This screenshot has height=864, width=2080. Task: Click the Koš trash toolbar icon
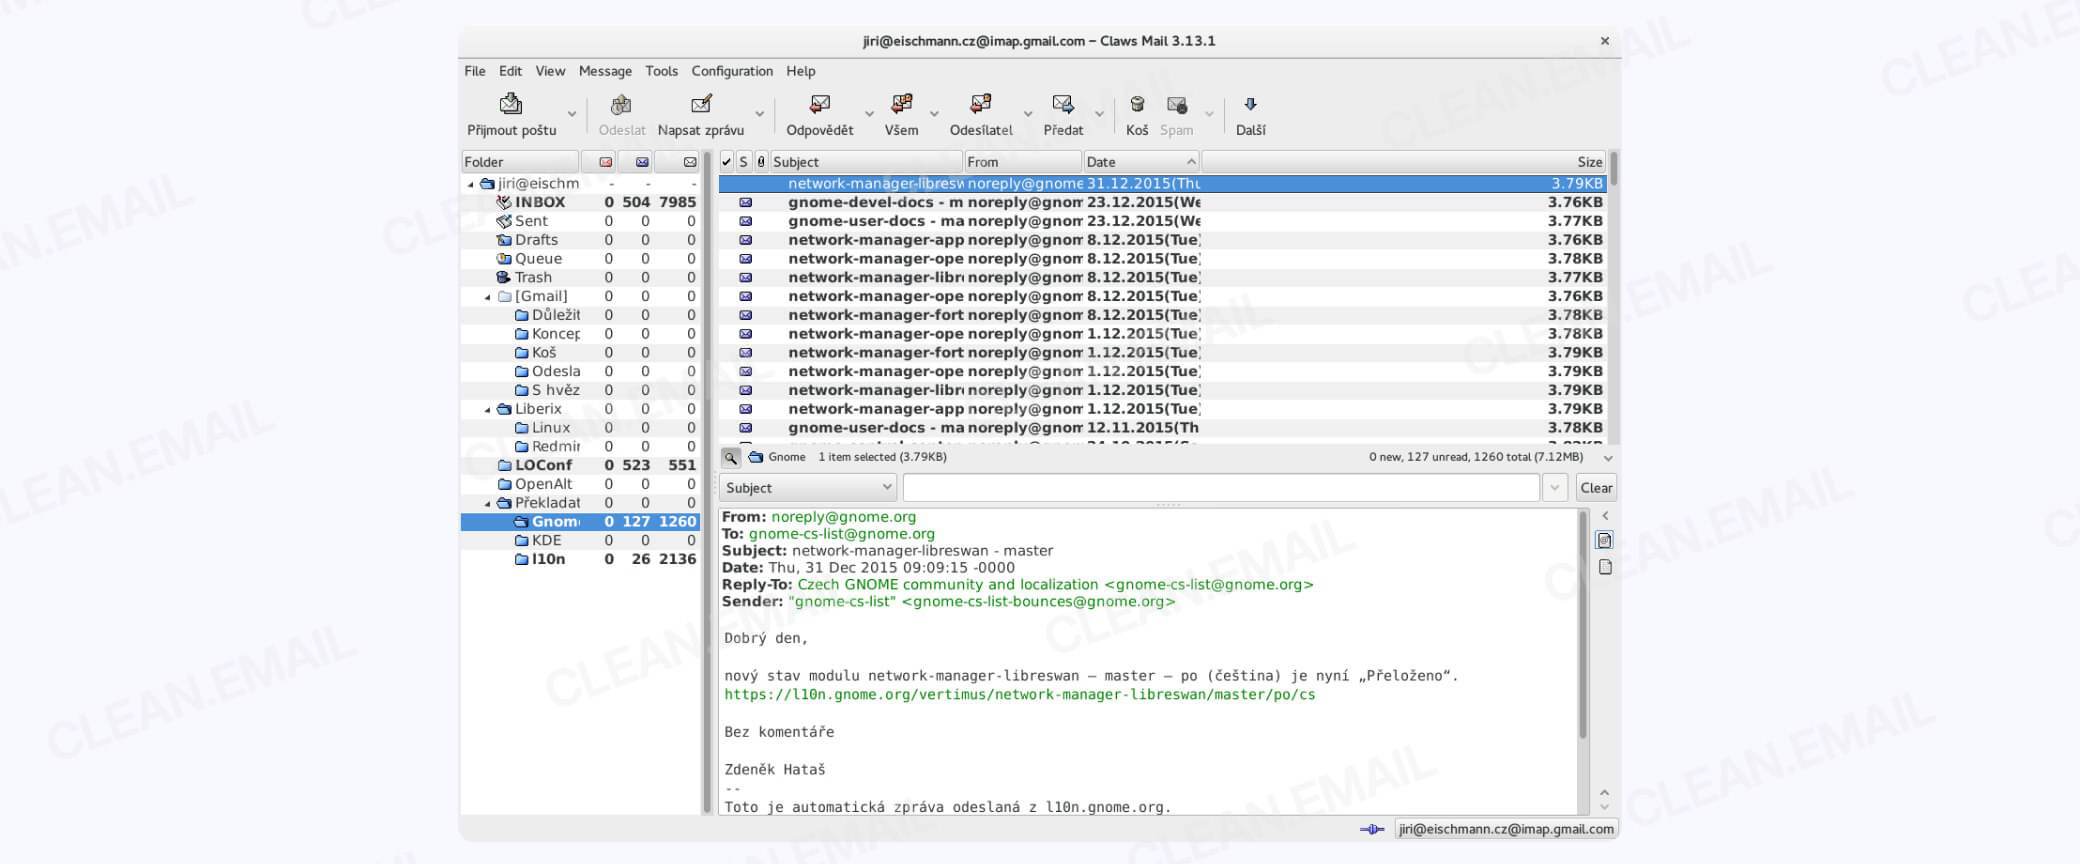coord(1137,104)
